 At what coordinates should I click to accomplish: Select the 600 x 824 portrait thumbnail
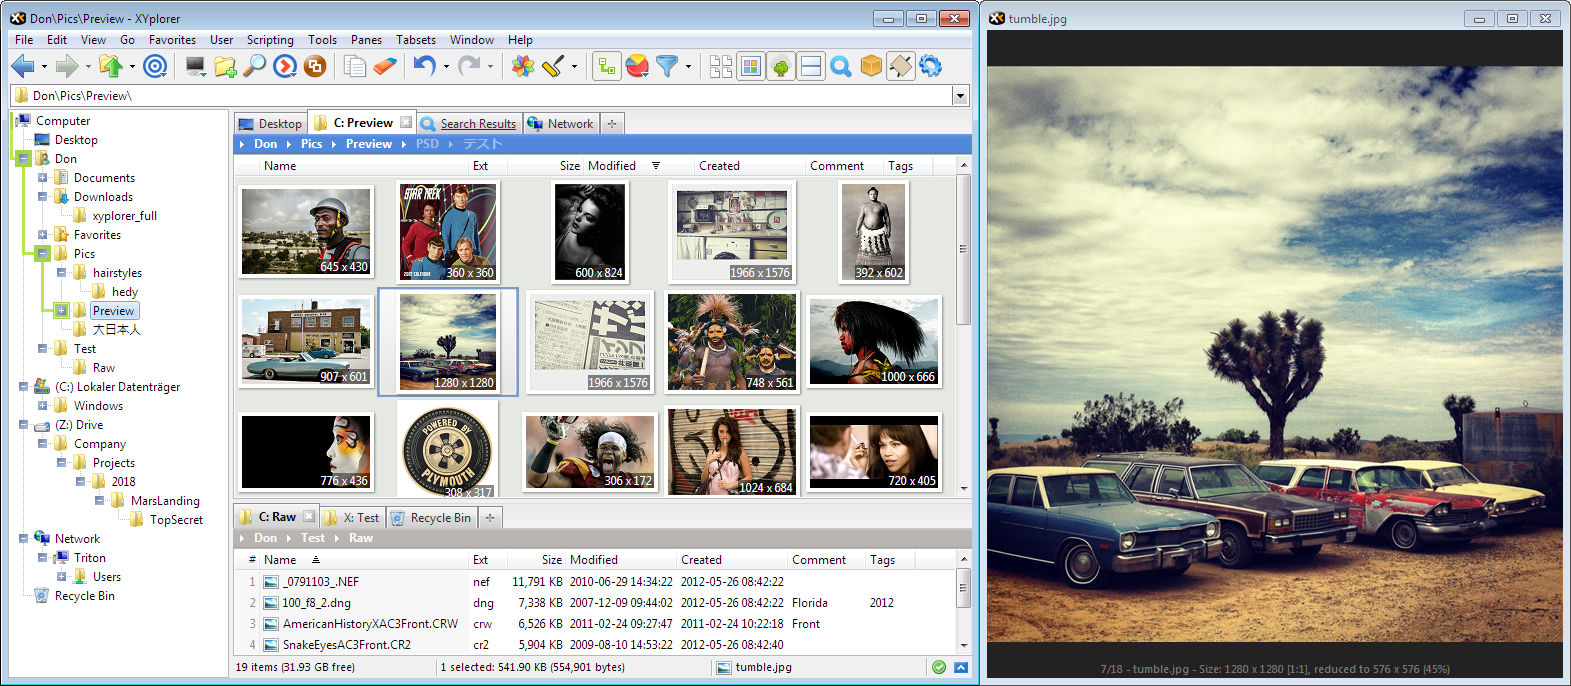[589, 232]
